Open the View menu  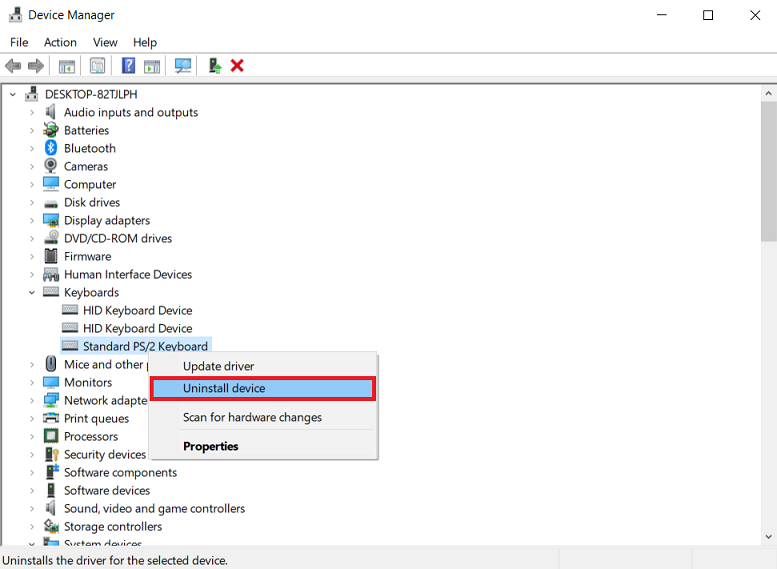[105, 43]
